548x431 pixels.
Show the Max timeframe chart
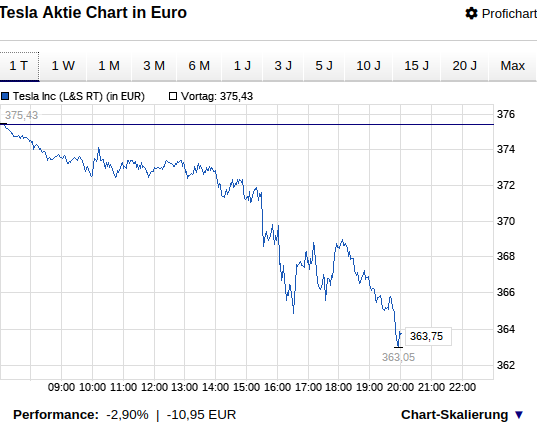point(512,66)
